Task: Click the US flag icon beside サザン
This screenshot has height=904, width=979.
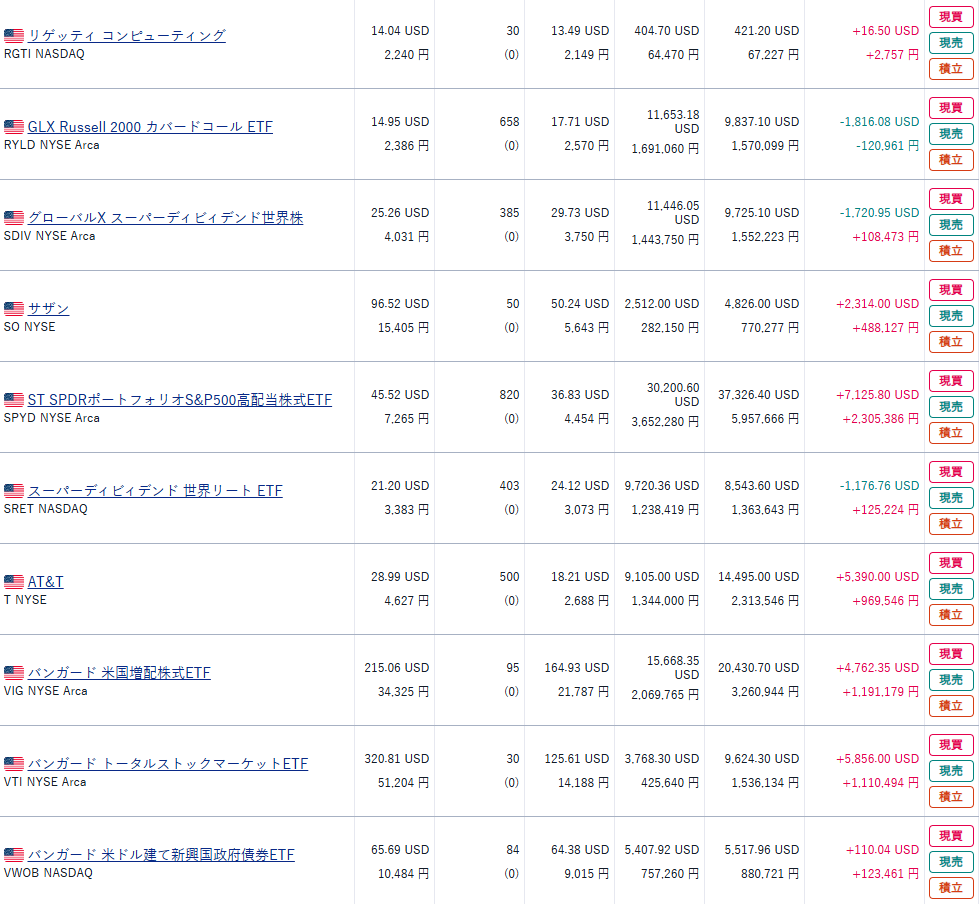Action: pyautogui.click(x=14, y=309)
